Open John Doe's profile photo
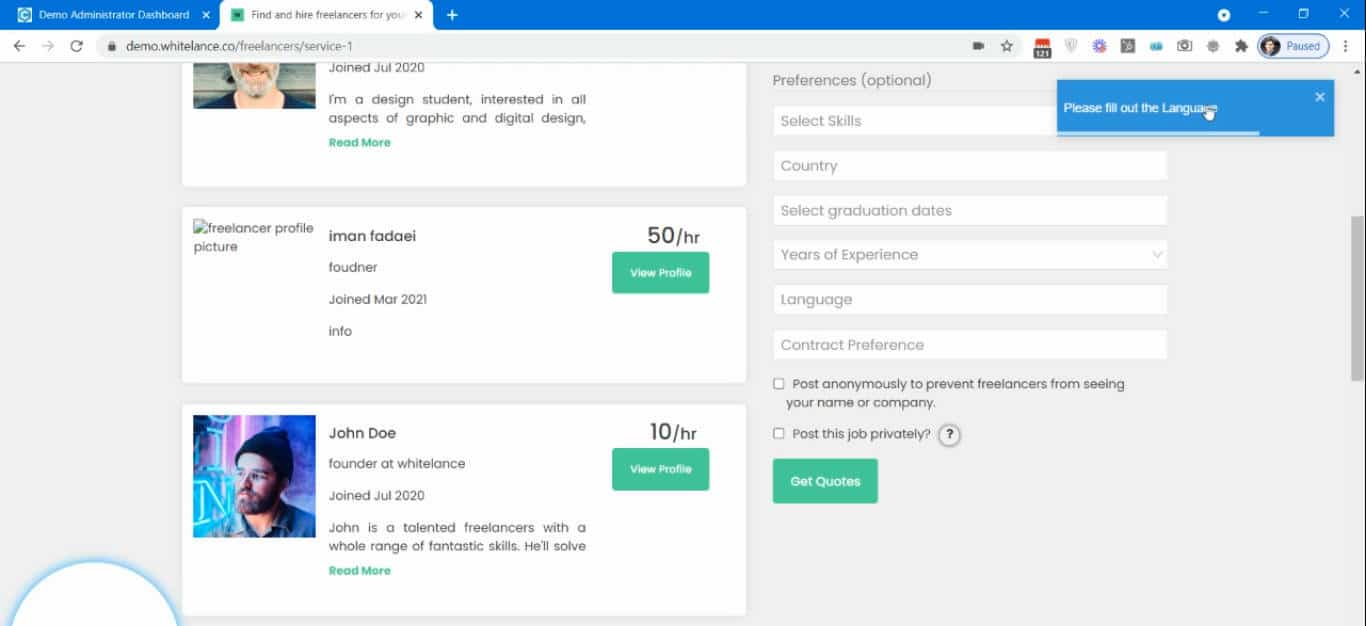The height and width of the screenshot is (626, 1366). tap(254, 476)
